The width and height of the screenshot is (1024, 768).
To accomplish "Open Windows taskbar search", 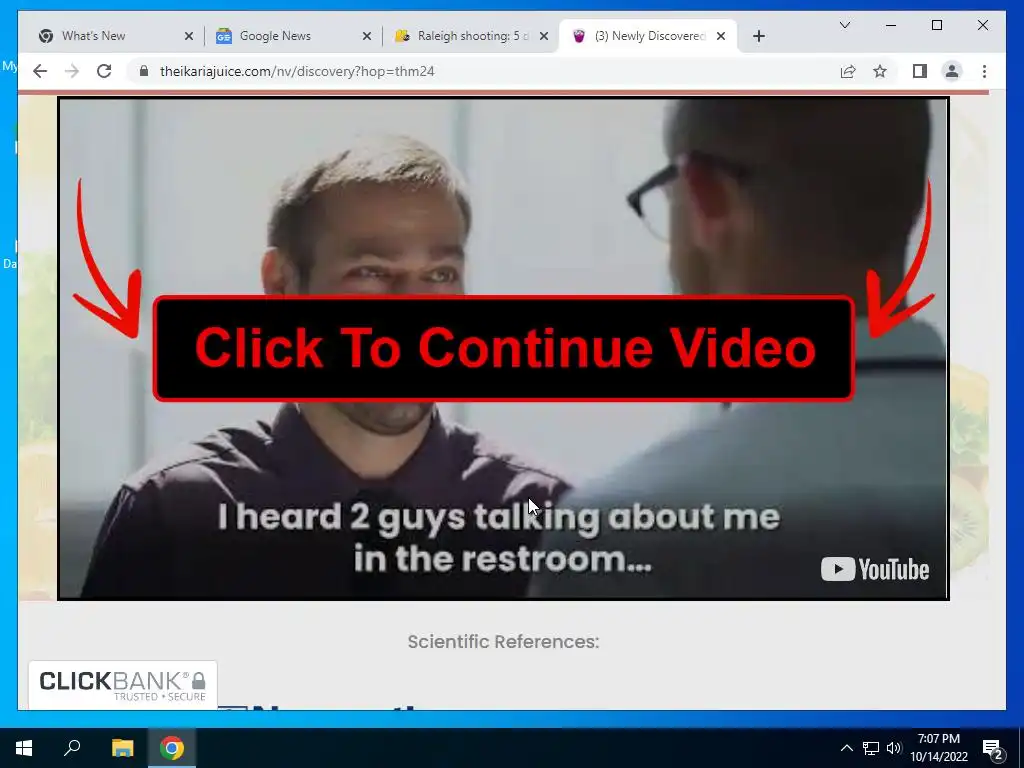I will pyautogui.click(x=72, y=748).
